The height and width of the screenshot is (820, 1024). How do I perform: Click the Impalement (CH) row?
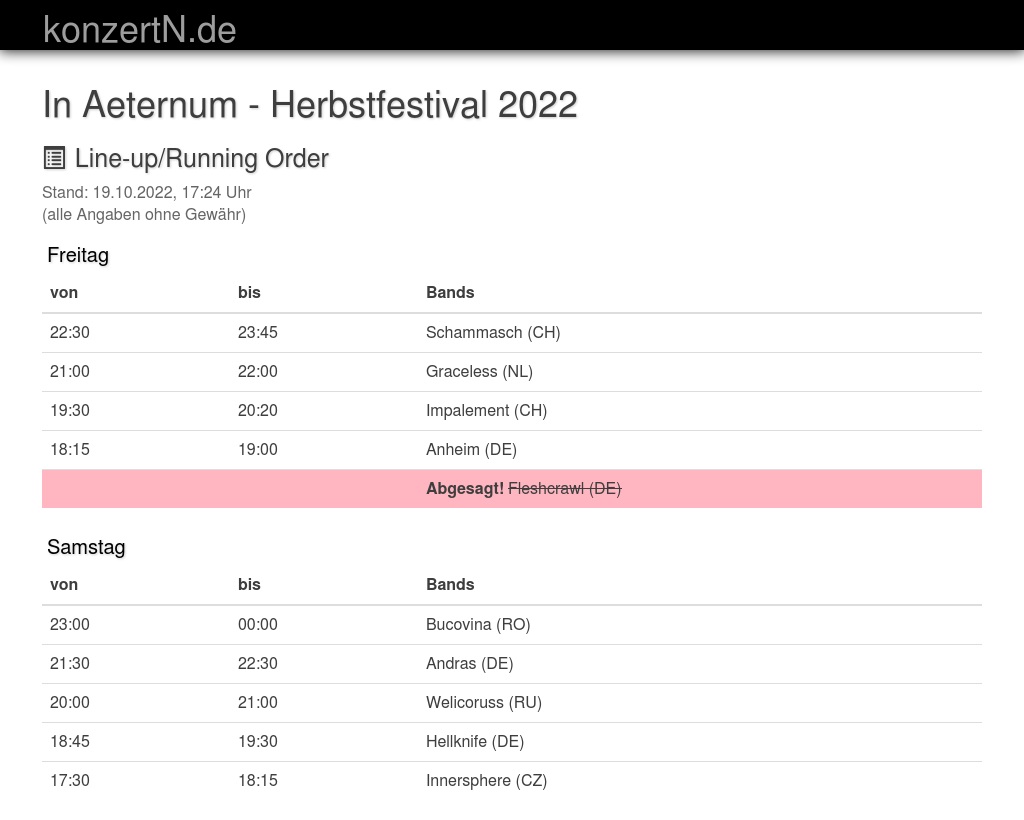486,411
